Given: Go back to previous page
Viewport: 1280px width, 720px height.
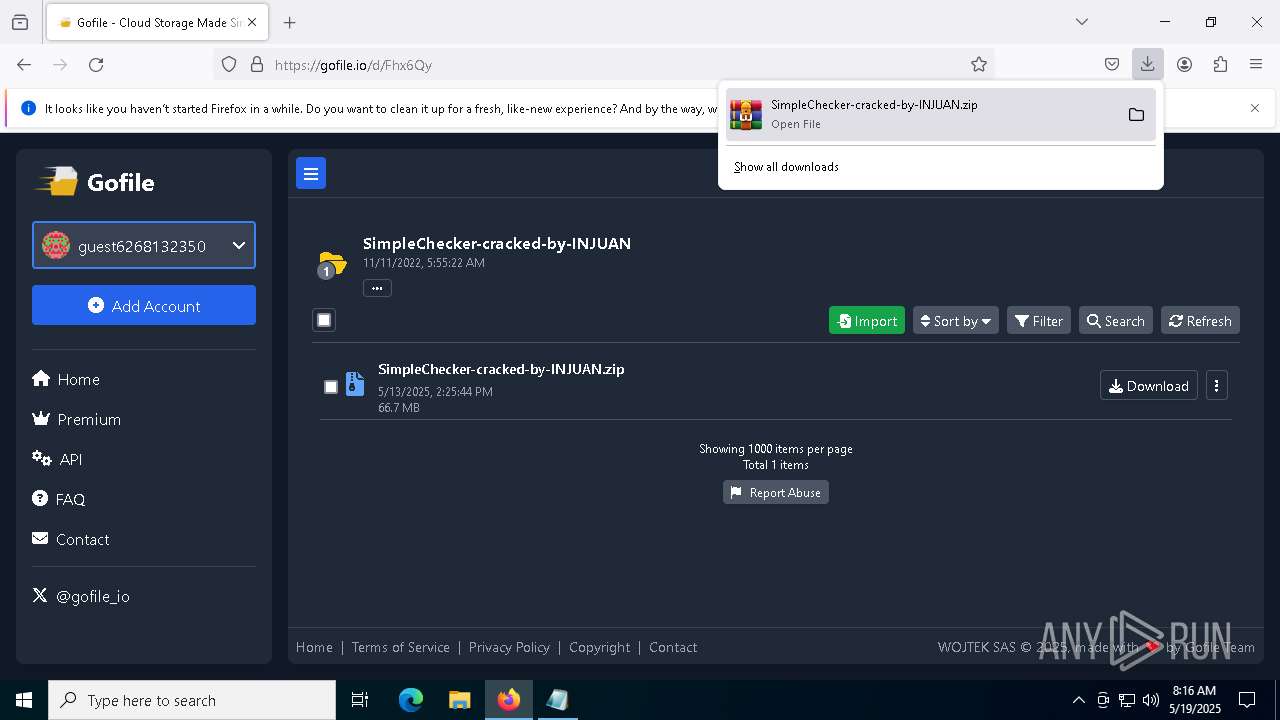Looking at the screenshot, I should coord(24,64).
